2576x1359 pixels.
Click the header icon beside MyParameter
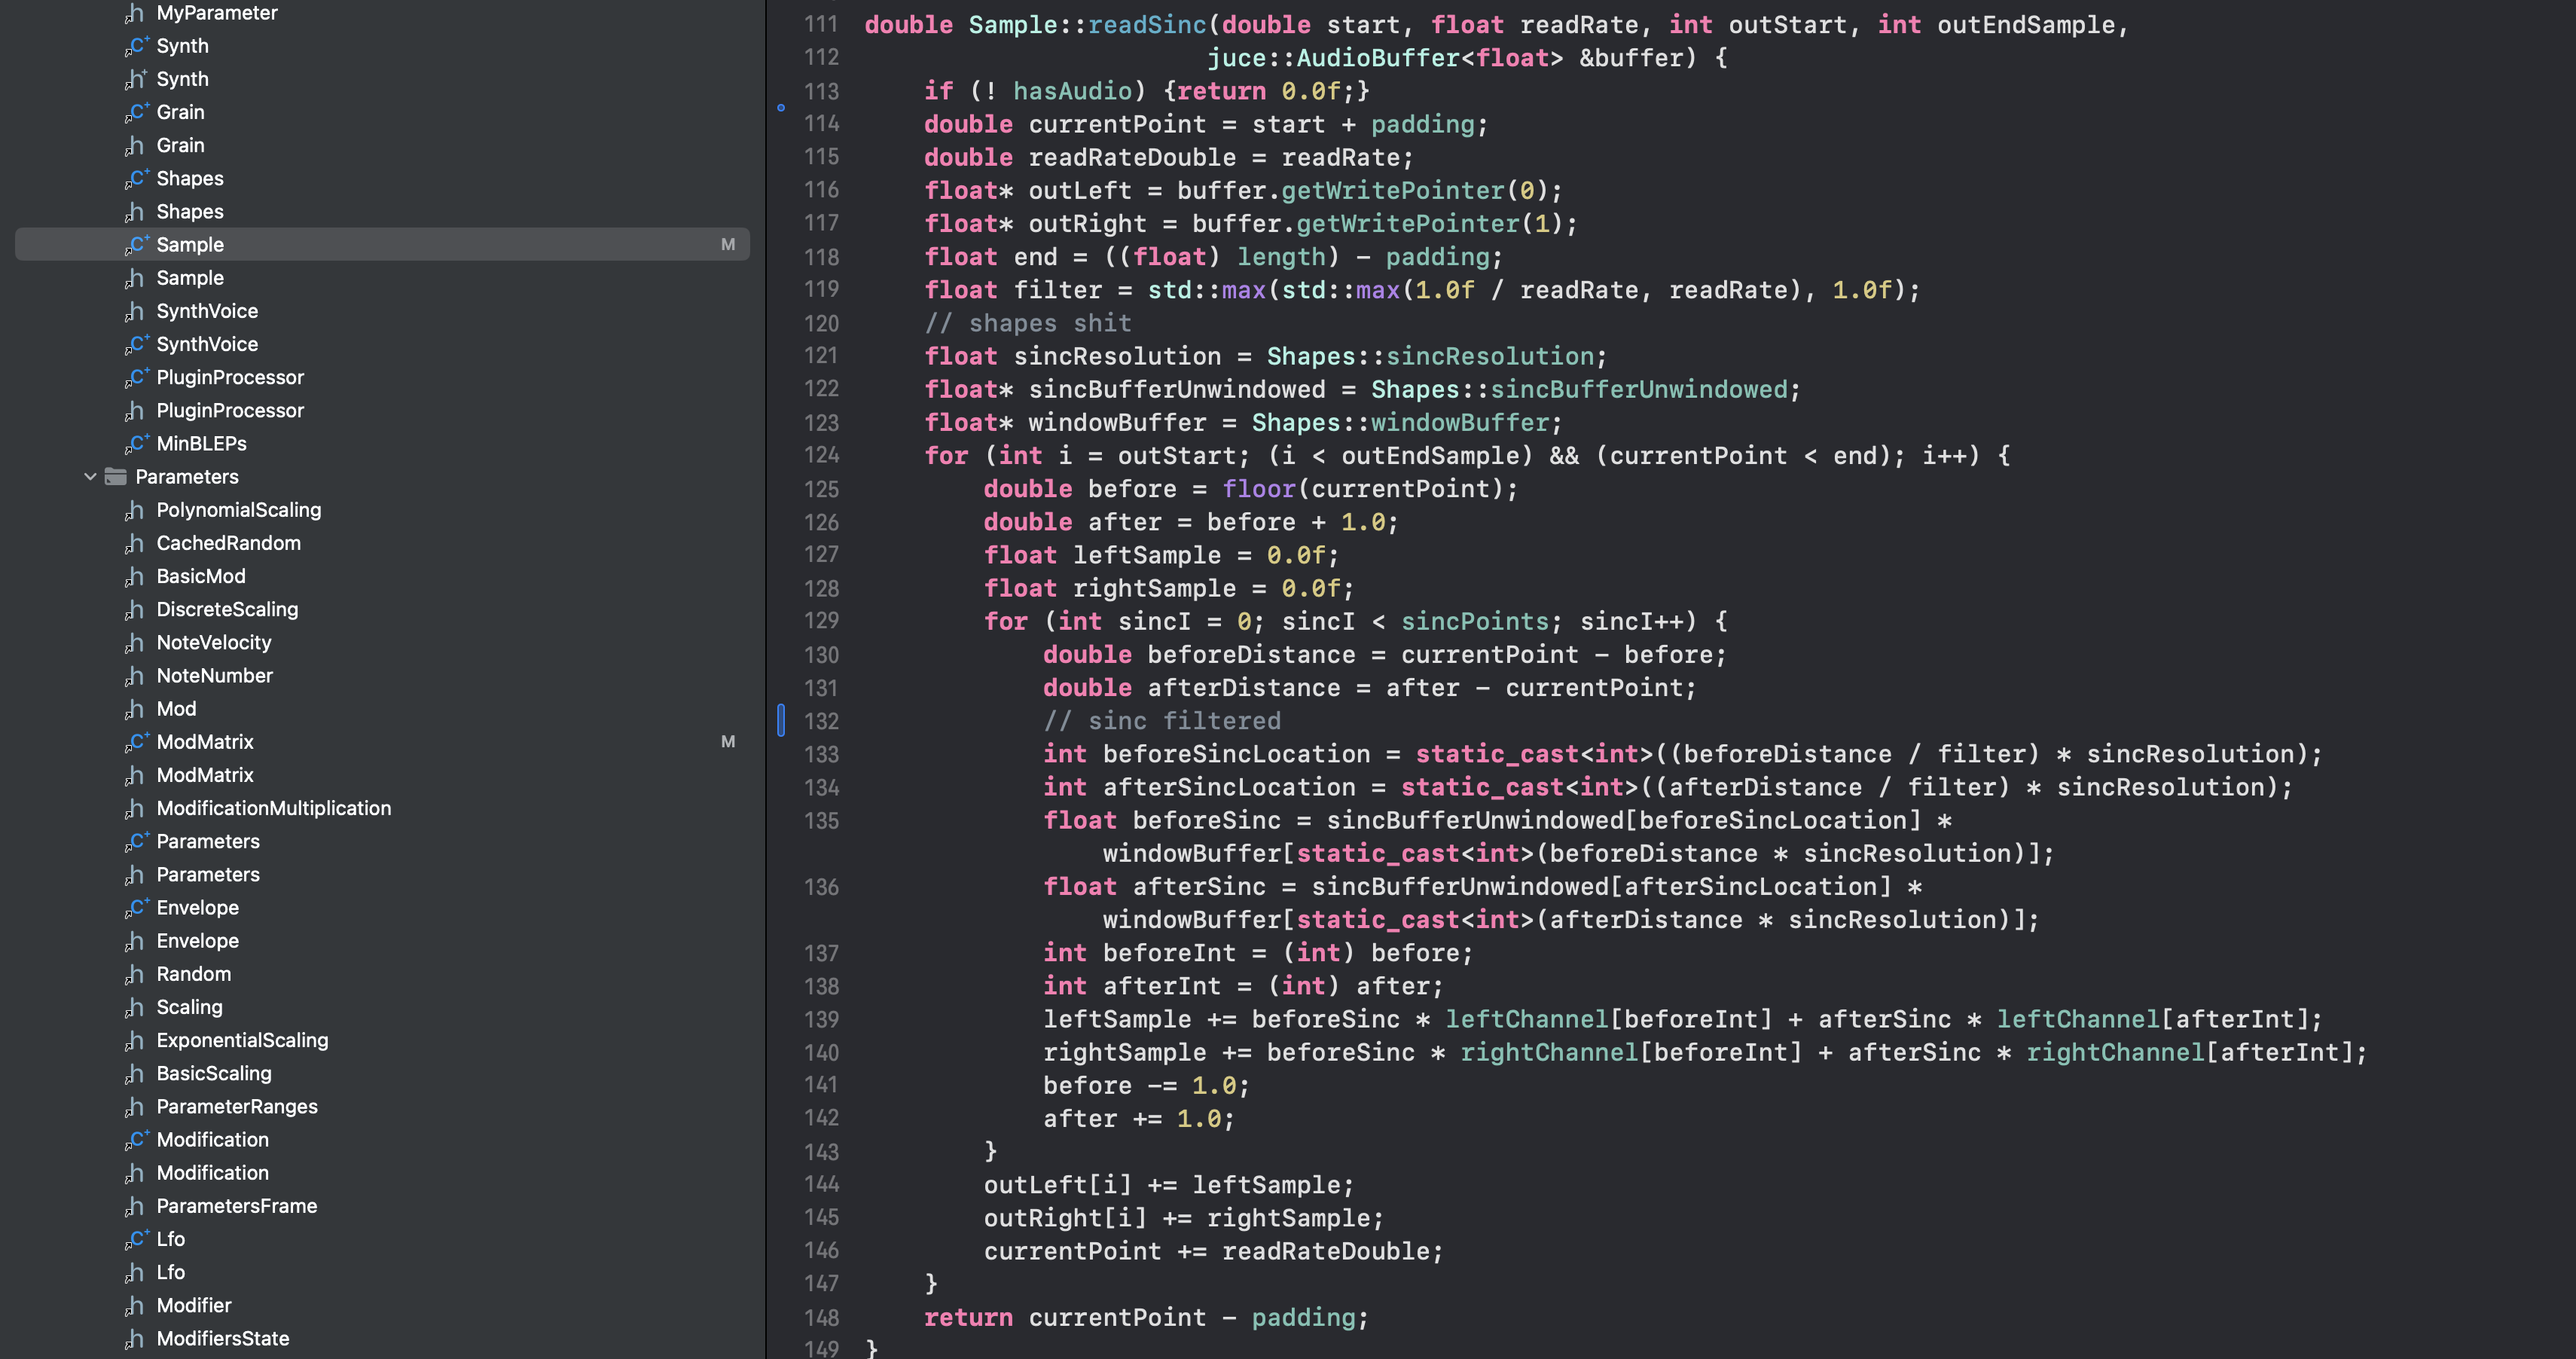tap(135, 13)
